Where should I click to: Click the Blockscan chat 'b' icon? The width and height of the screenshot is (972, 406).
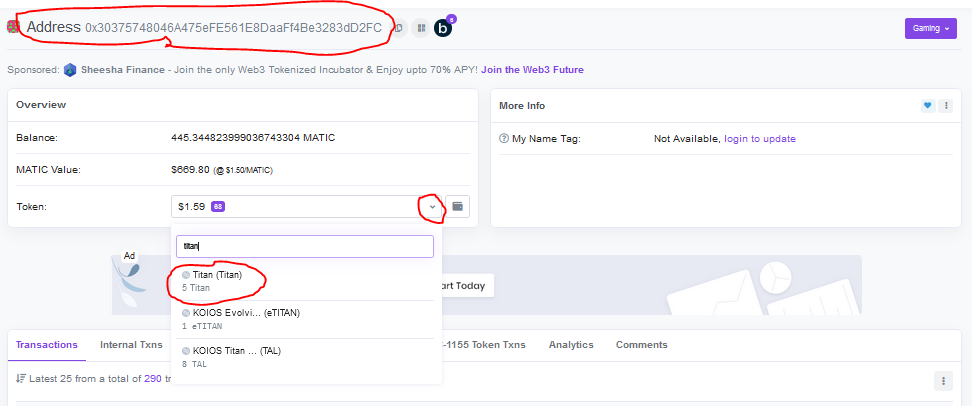(443, 28)
